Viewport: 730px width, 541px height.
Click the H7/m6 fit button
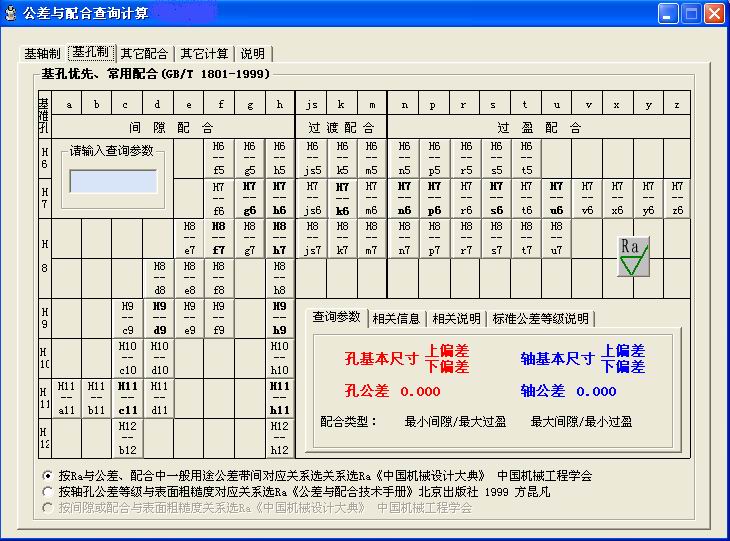pos(372,199)
